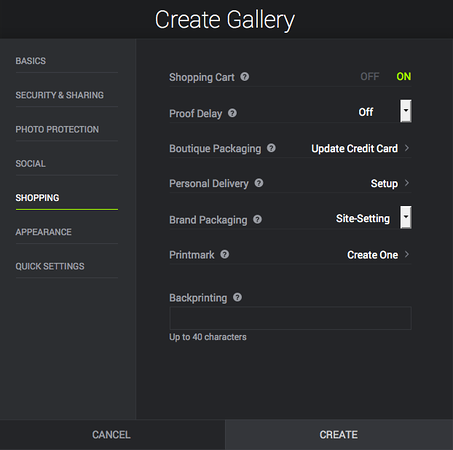This screenshot has width=453, height=450.
Task: Click the Proof Delay help icon
Action: click(x=232, y=113)
